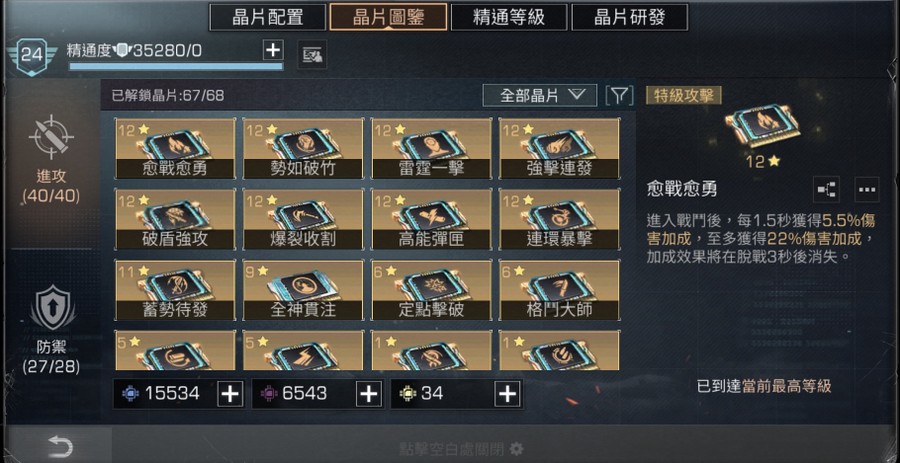Click the 精通度 progress bar
This screenshot has width=900, height=463.
click(x=176, y=67)
